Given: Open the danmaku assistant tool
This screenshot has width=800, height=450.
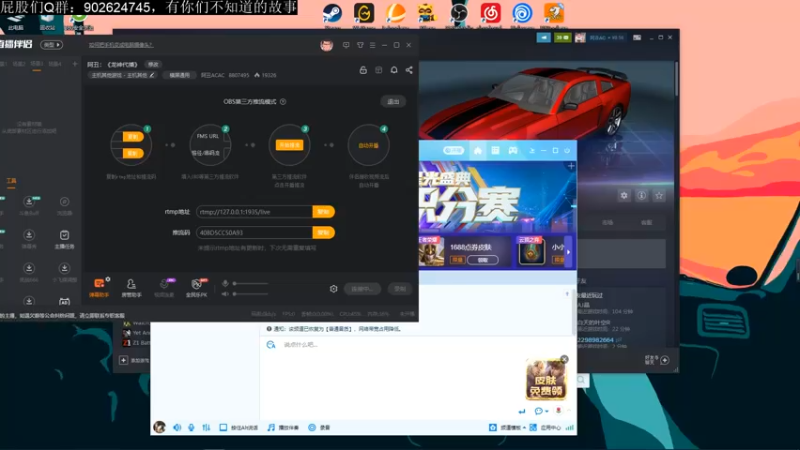Looking at the screenshot, I should coord(99,288).
